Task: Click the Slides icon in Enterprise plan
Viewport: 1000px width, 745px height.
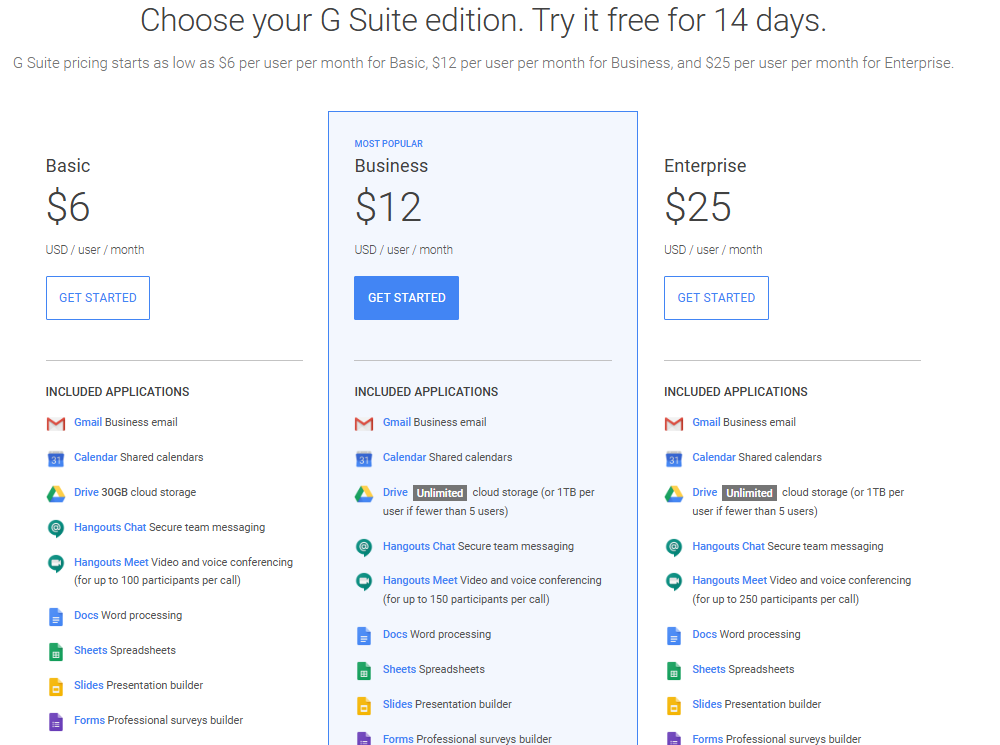Action: (674, 706)
